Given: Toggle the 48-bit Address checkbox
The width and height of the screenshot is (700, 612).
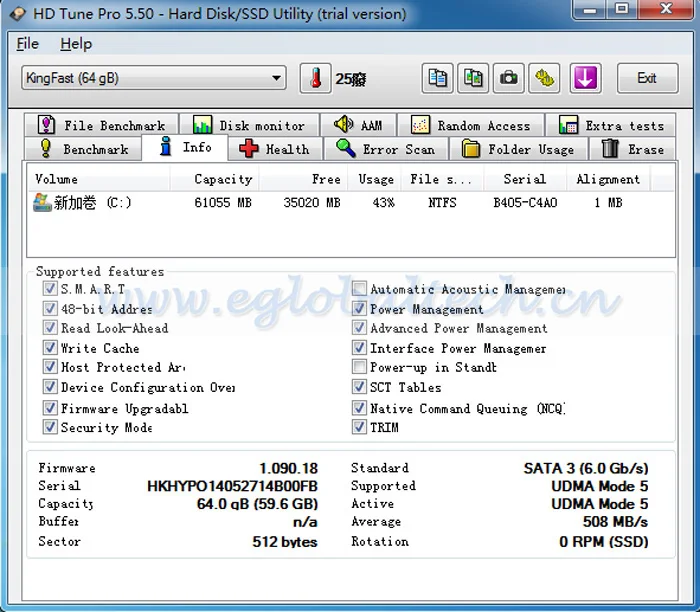Looking at the screenshot, I should pyautogui.click(x=50, y=308).
